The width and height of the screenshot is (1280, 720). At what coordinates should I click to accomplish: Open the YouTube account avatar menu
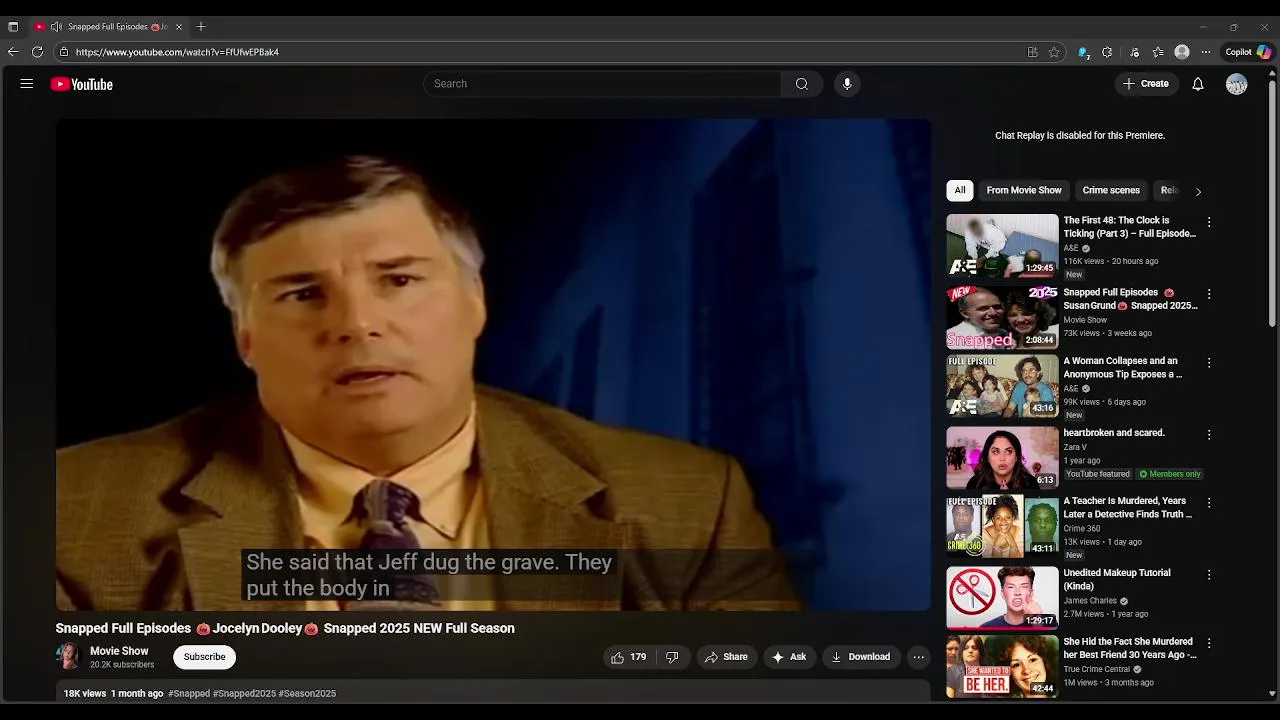click(1237, 84)
